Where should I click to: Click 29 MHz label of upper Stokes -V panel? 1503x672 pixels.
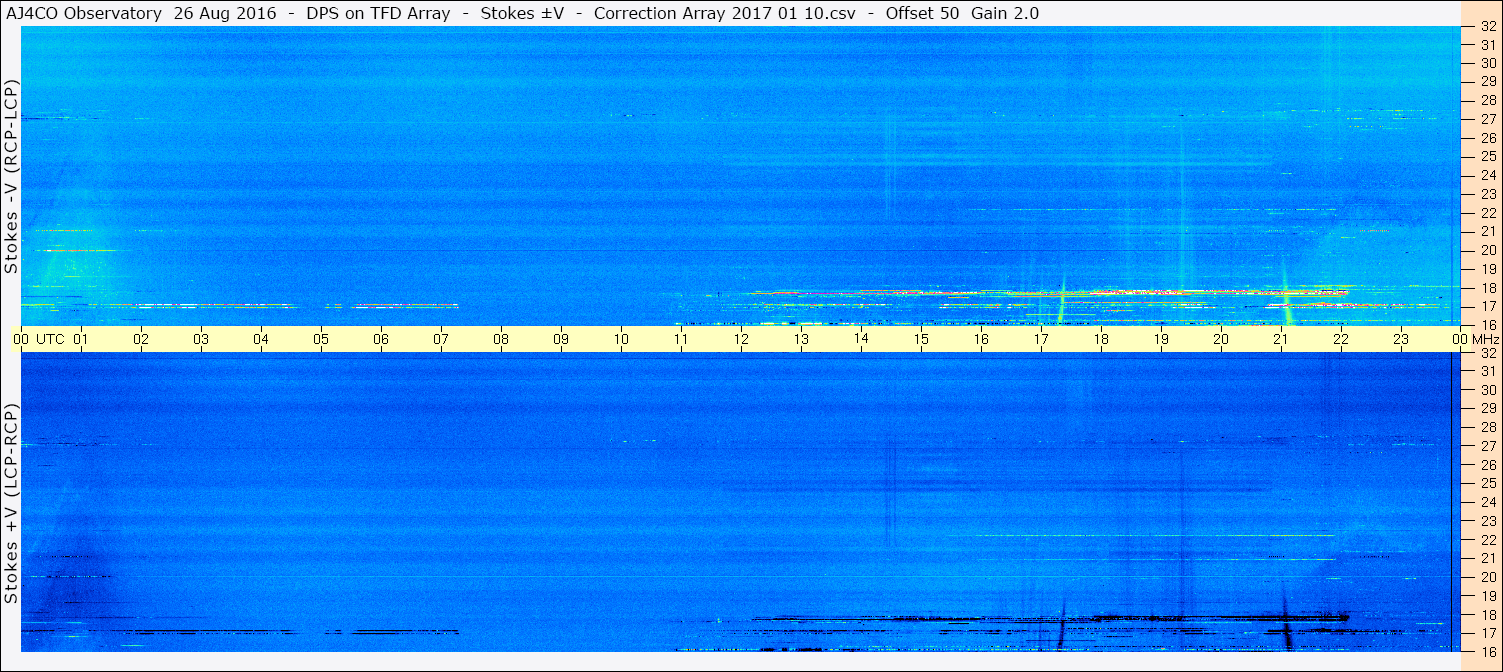pos(1488,82)
